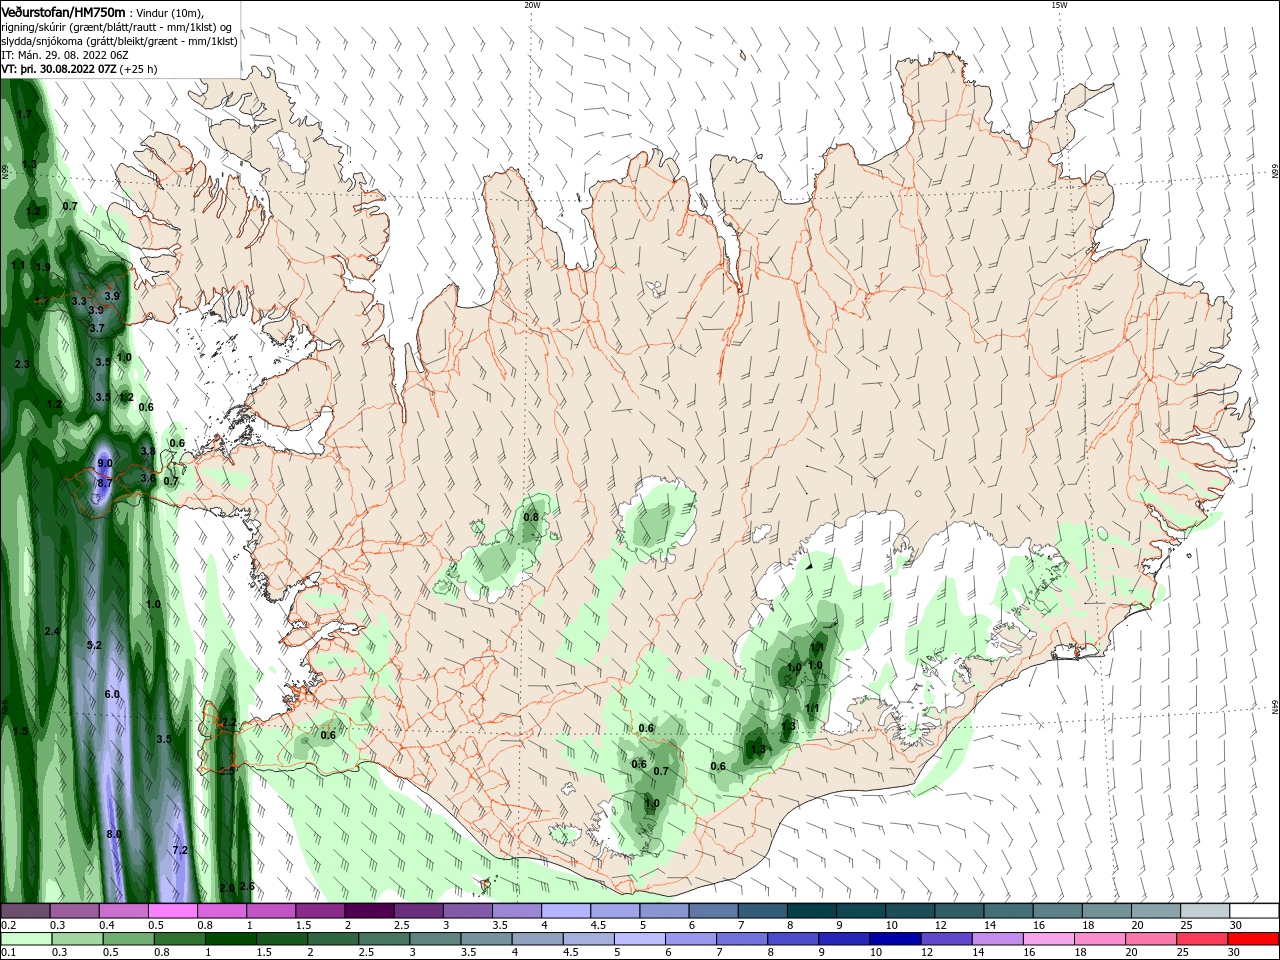Click the 0.8 value over the western glacier
The height and width of the screenshot is (960, 1280).
click(531, 517)
